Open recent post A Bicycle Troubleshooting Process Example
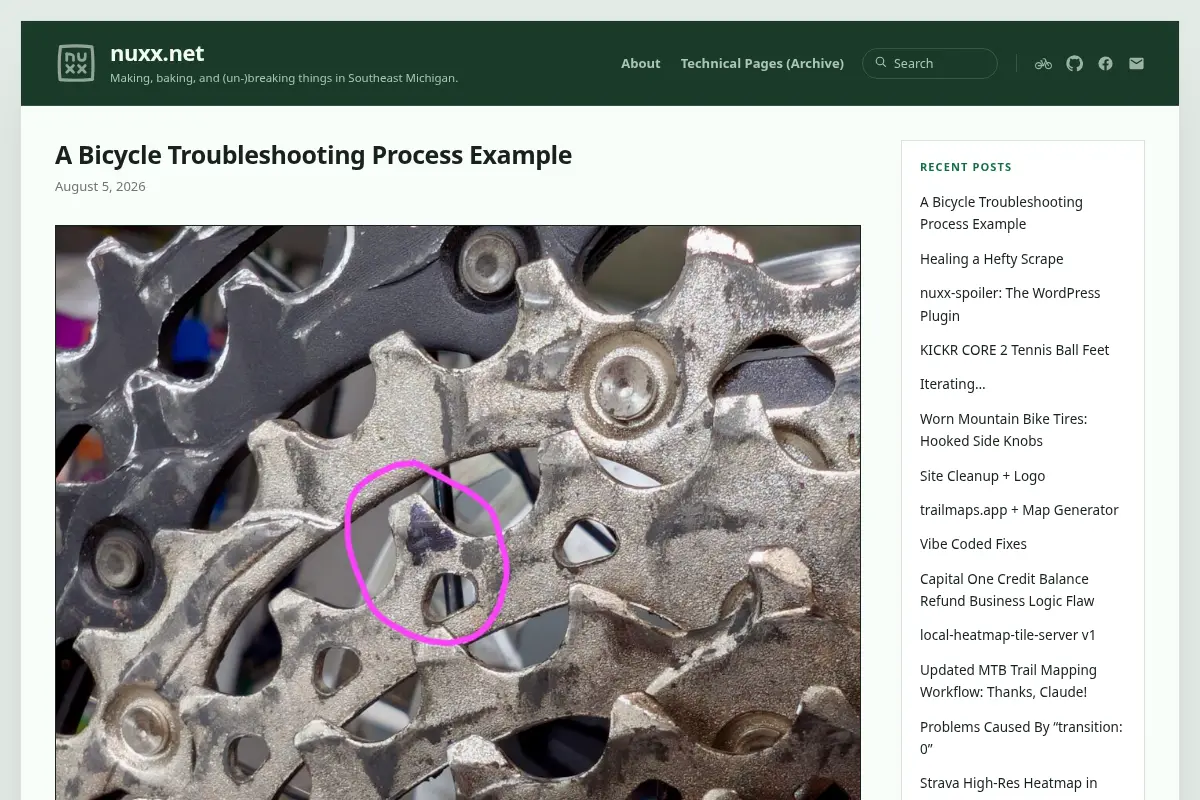This screenshot has width=1200, height=800. 1001,213
